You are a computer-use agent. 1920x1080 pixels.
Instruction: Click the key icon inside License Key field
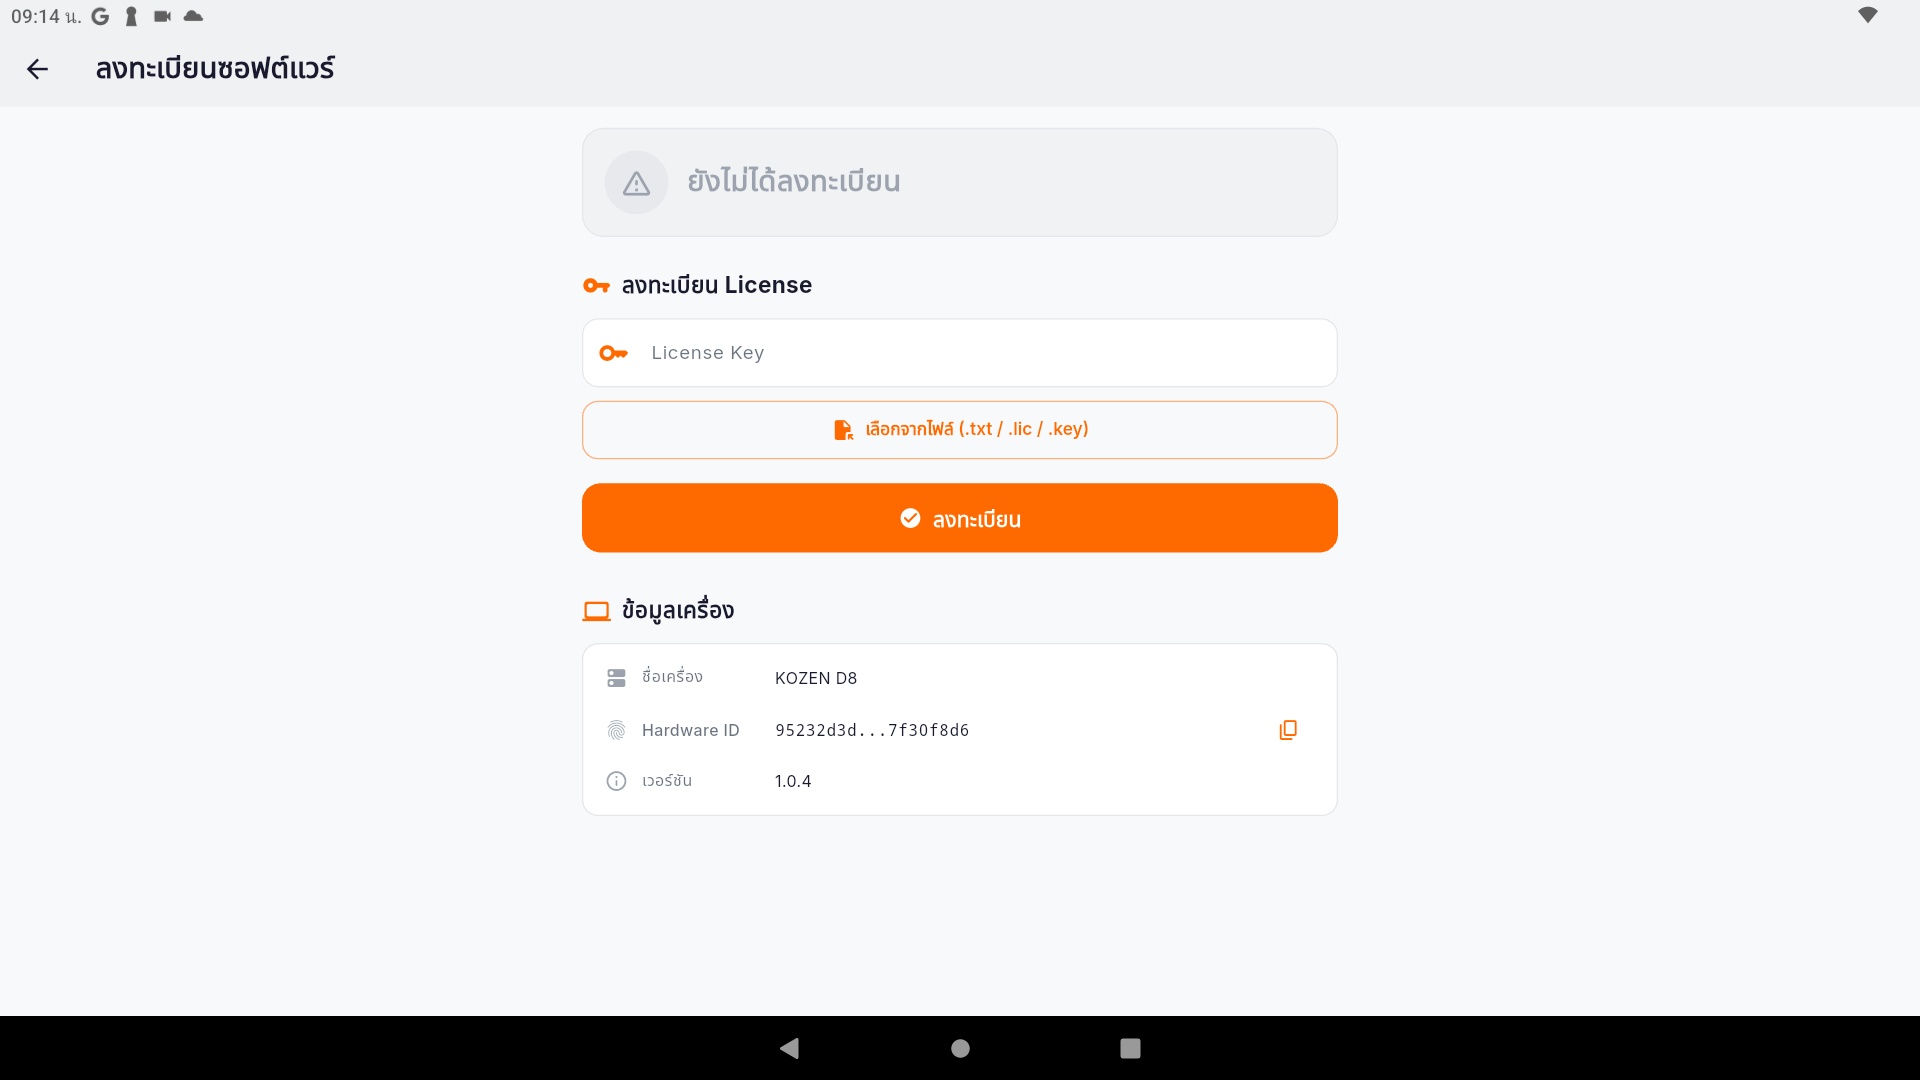point(613,353)
